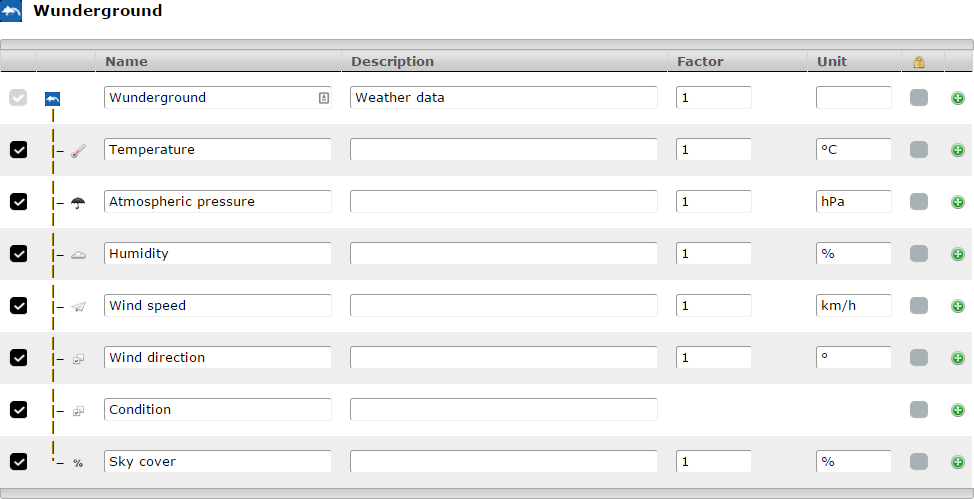This screenshot has width=974, height=499.
Task: Click the Sky cover factor field
Action: click(x=714, y=462)
